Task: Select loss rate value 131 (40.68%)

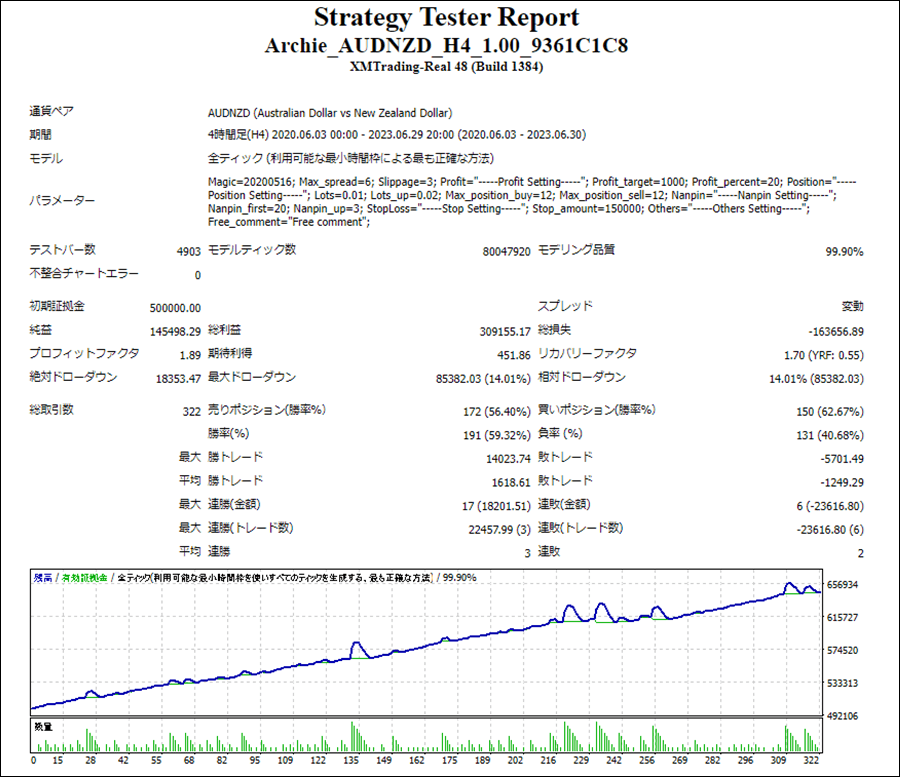Action: point(829,435)
